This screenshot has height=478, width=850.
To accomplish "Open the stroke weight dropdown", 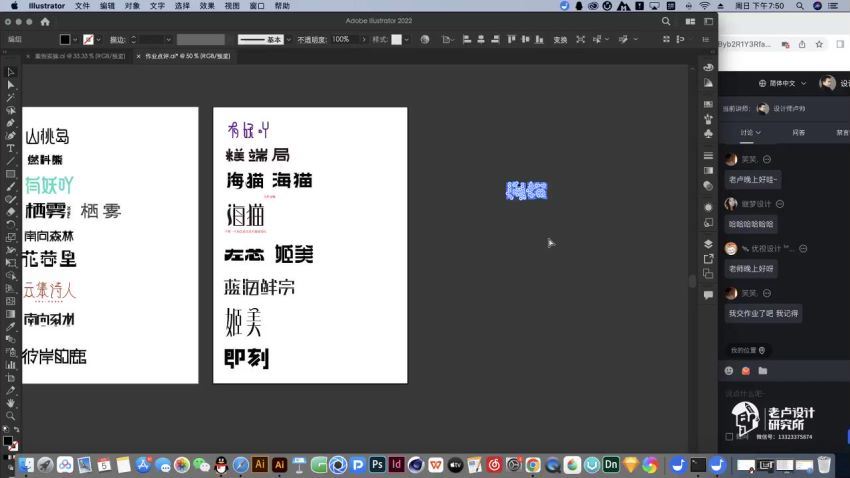I will tap(169, 40).
